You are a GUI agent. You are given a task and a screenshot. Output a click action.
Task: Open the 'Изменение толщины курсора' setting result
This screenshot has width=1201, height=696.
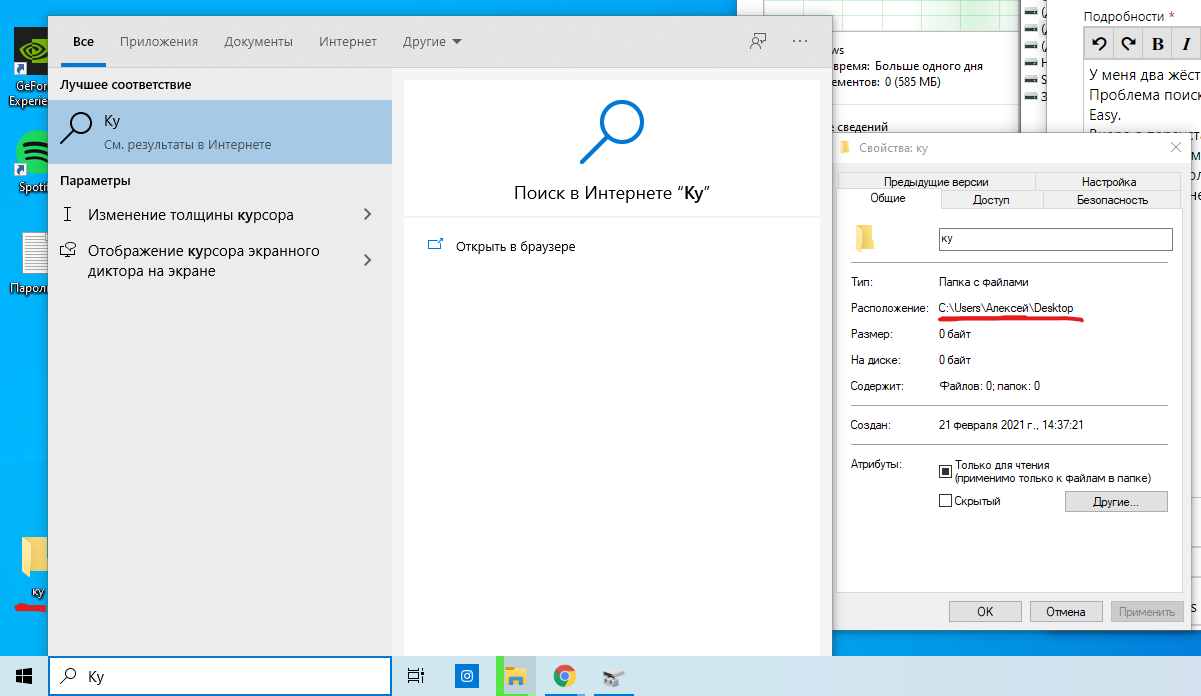pyautogui.click(x=220, y=214)
